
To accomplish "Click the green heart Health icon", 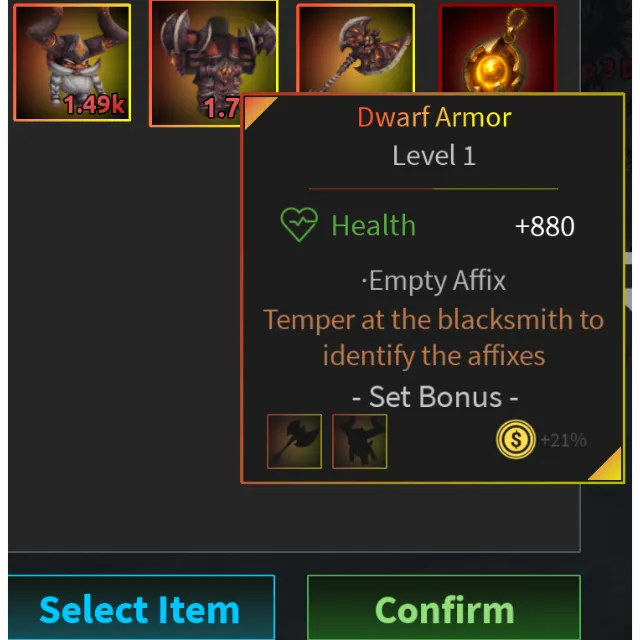I will (x=299, y=224).
